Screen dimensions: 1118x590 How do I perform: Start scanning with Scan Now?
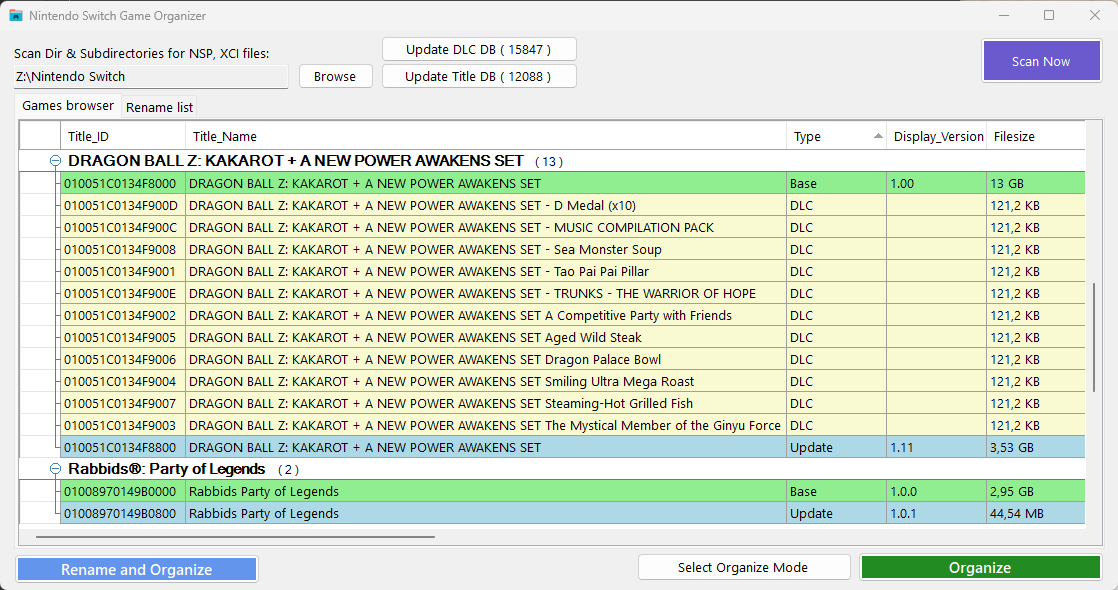[1041, 61]
